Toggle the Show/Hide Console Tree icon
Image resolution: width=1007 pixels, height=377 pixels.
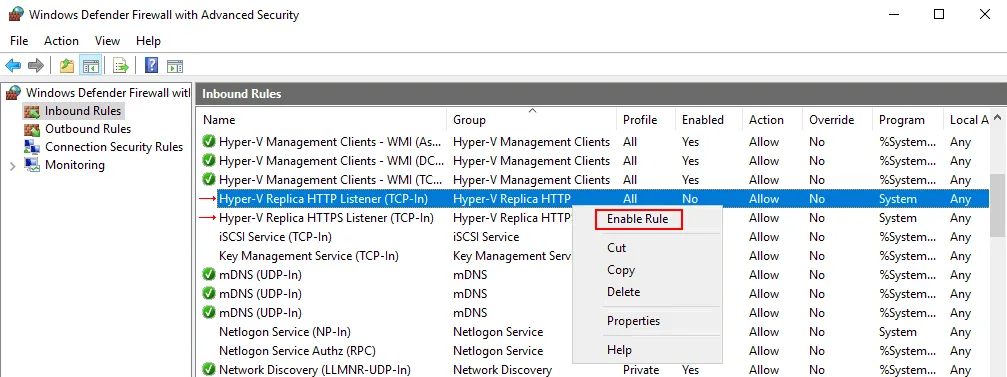click(x=91, y=65)
